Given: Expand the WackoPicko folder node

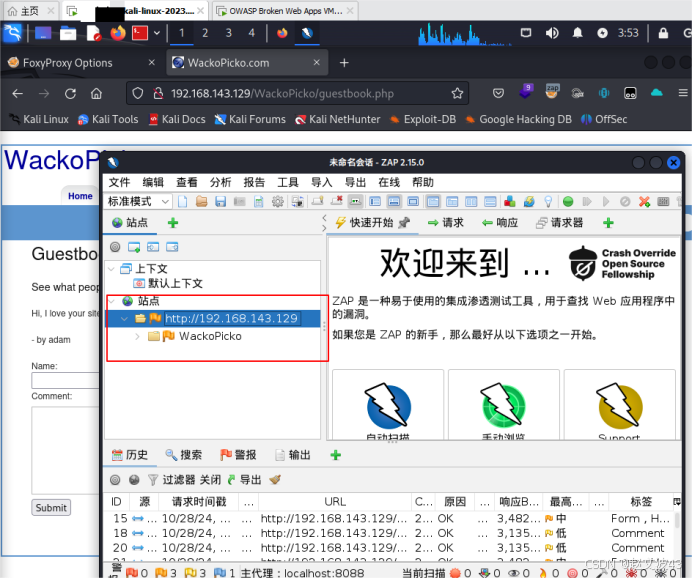Looking at the screenshot, I should tap(137, 336).
